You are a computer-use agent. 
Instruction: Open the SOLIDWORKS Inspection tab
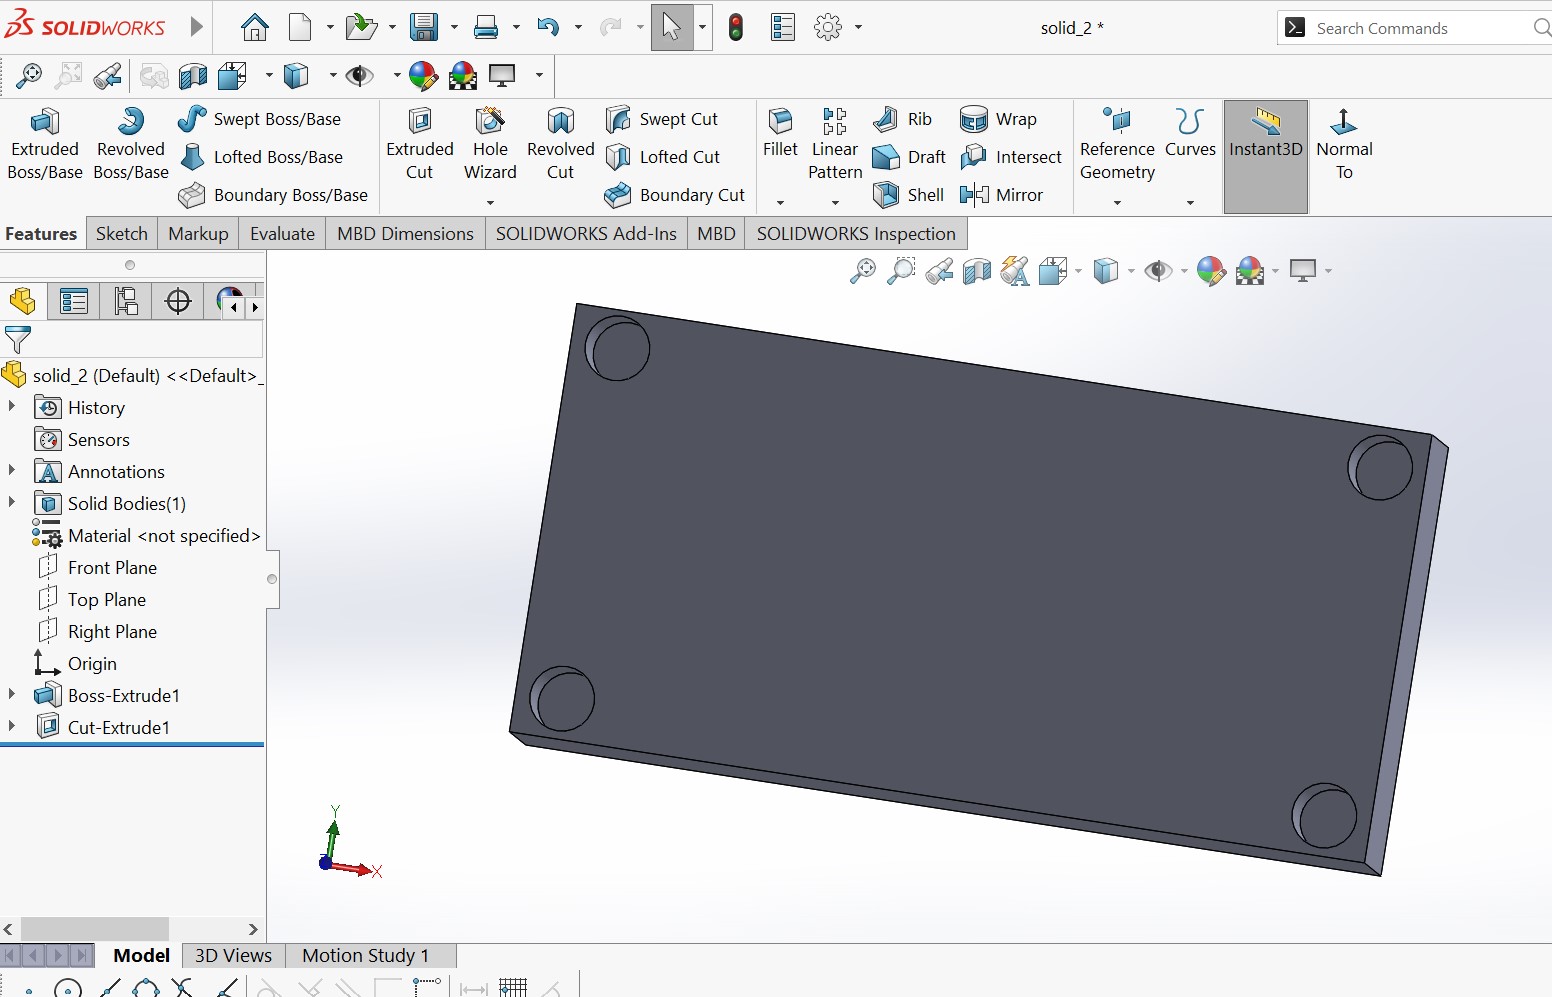[x=856, y=233]
